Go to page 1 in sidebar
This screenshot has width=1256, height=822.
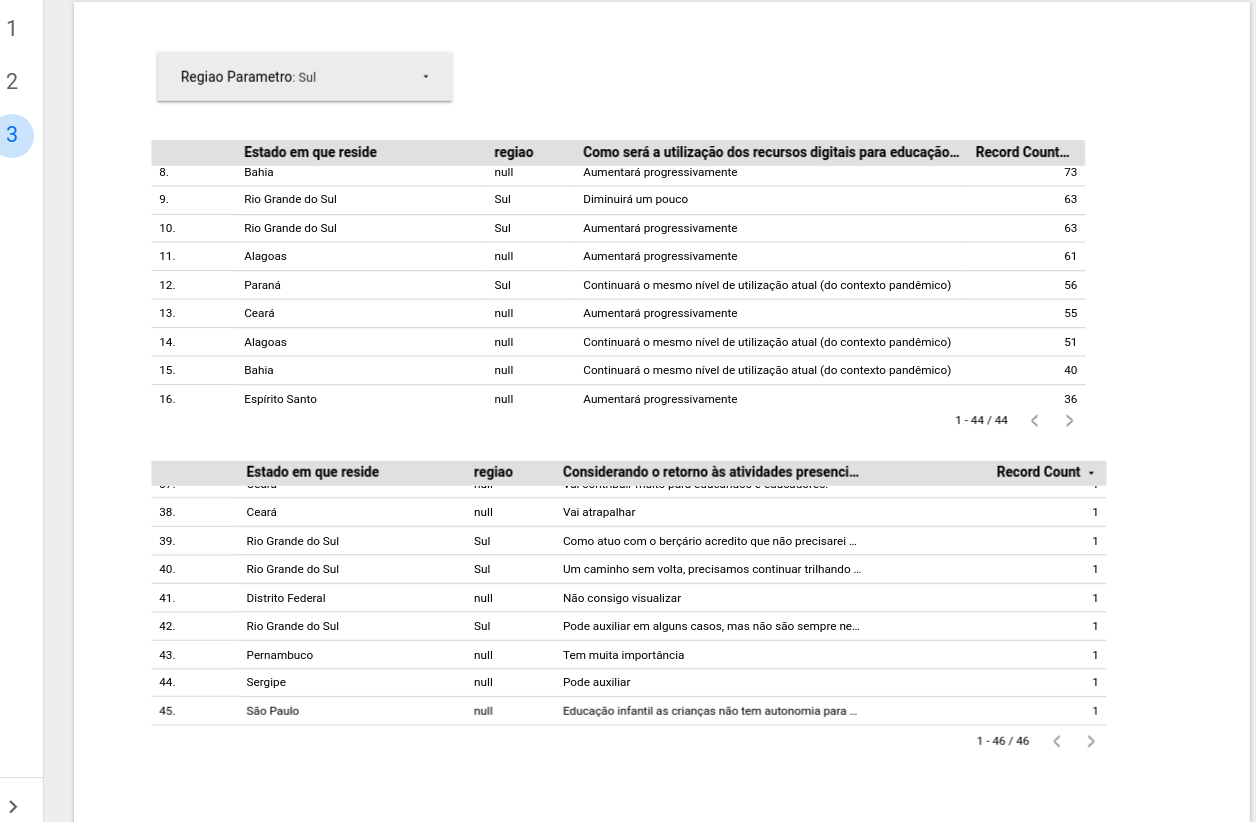pos(12,28)
